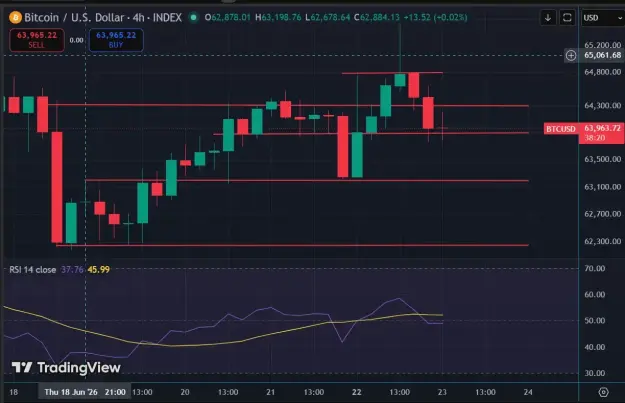Click the 38:20 candle countdown timer

(594, 138)
